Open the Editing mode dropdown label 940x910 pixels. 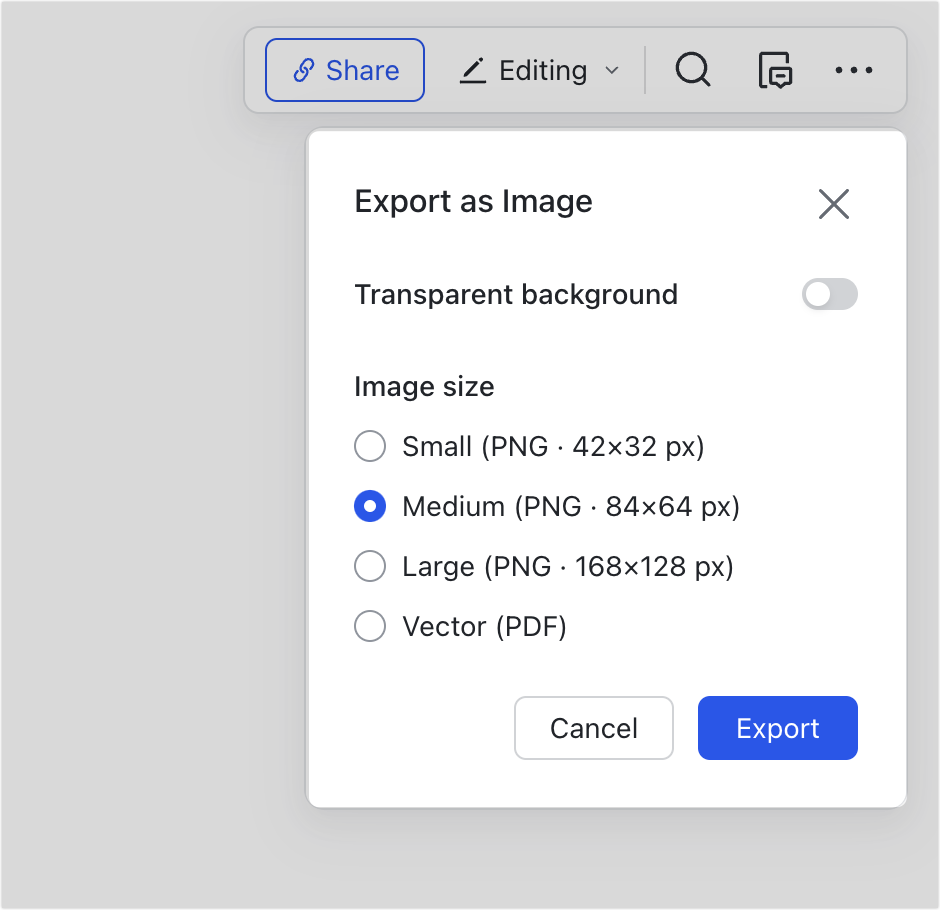point(543,71)
